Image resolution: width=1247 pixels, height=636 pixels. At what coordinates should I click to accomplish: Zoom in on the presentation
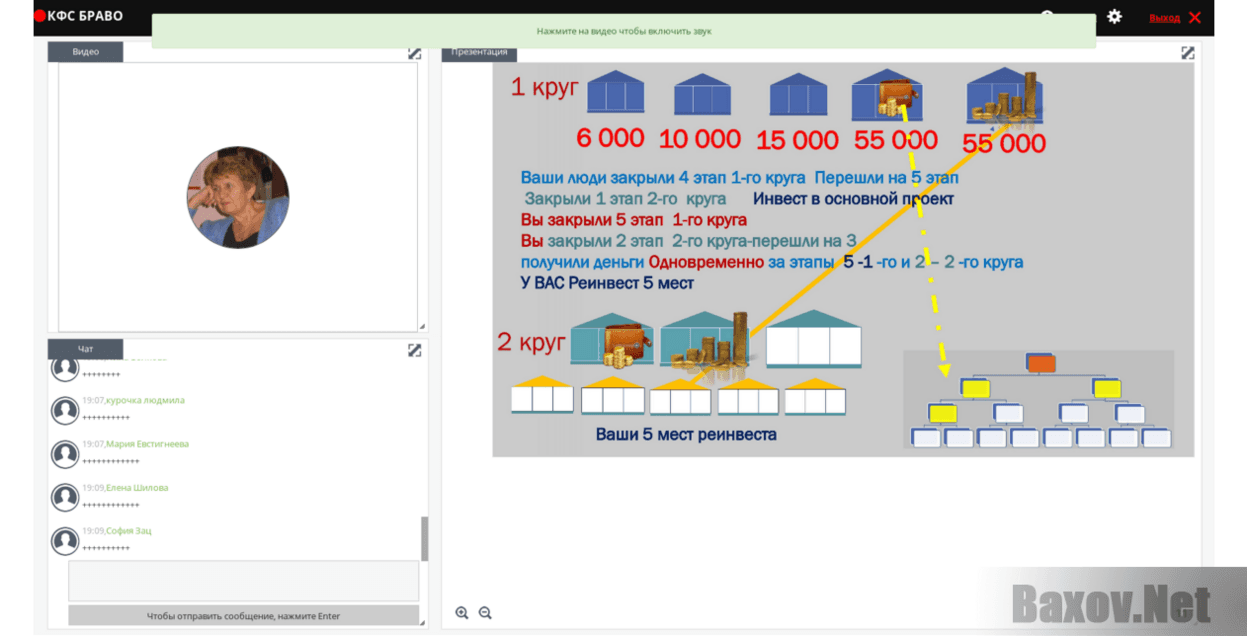pos(462,613)
